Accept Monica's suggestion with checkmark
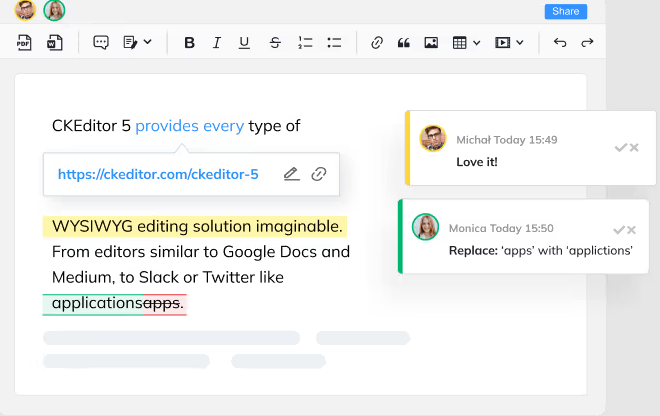The image size is (660, 416). pyautogui.click(x=619, y=230)
